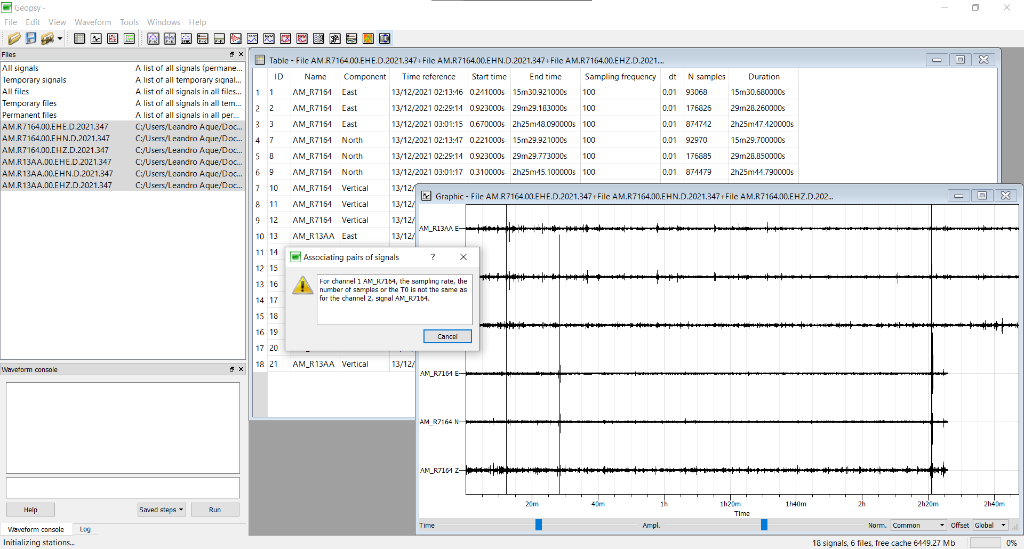Viewport: 1024px width, 549px height.
Task: Click the orange spectrogram-style icon in toolbar
Action: [369, 38]
